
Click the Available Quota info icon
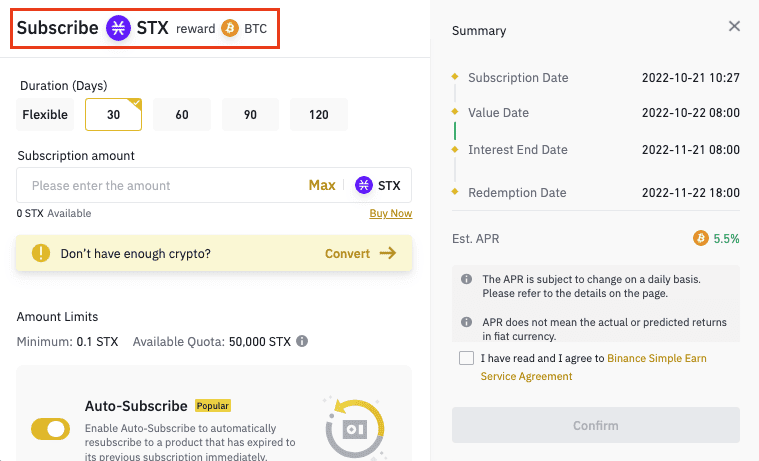(302, 341)
